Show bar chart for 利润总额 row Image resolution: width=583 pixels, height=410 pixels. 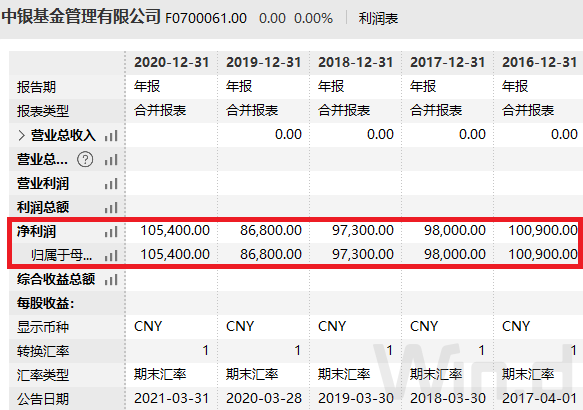click(111, 207)
